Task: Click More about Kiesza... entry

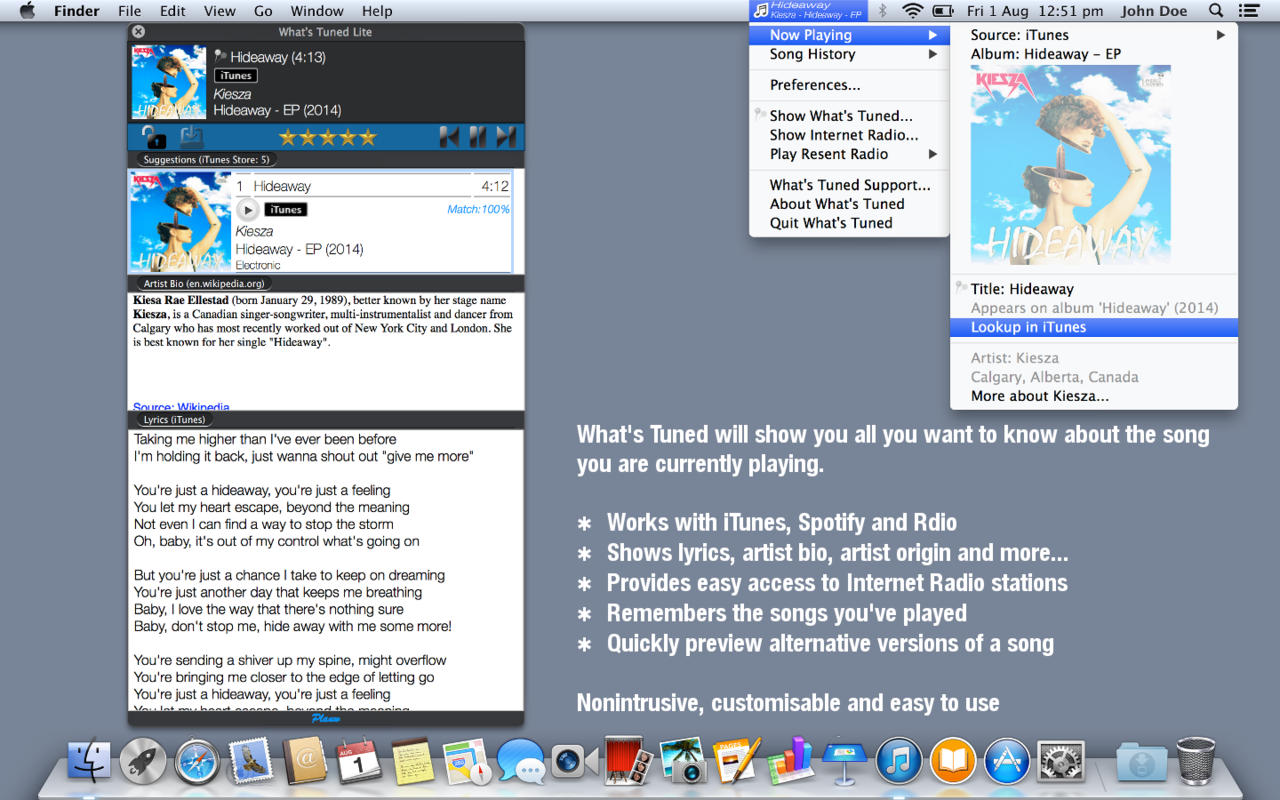Action: pyautogui.click(x=1039, y=396)
